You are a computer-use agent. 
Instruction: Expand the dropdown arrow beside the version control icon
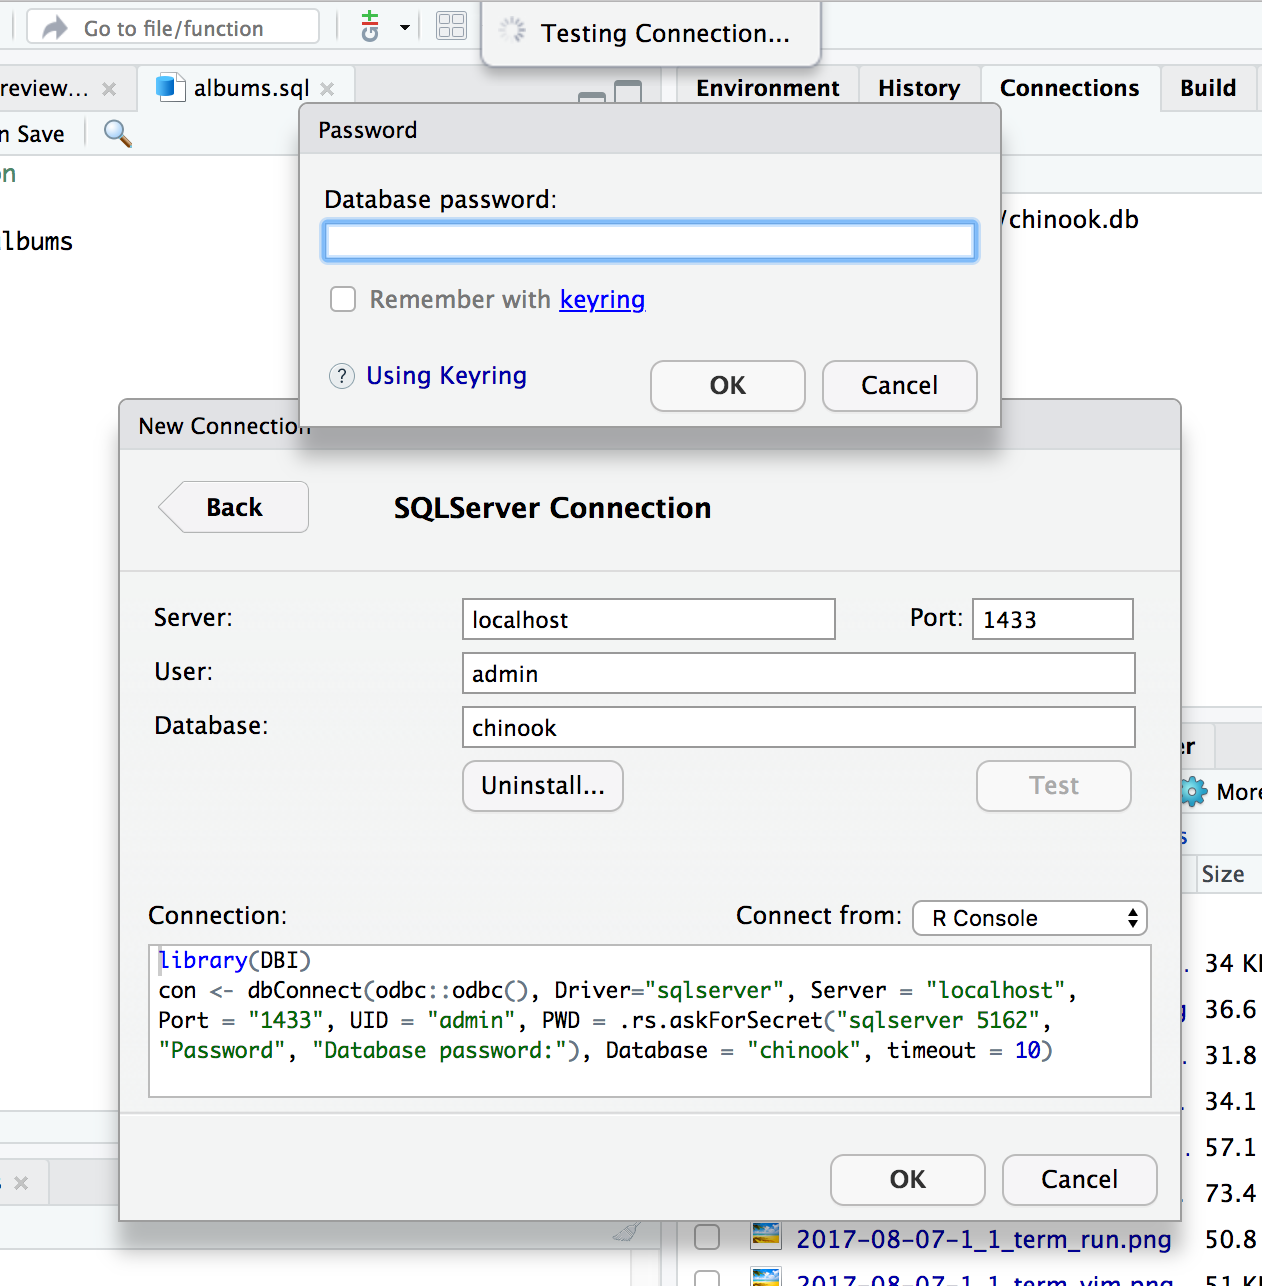(405, 27)
